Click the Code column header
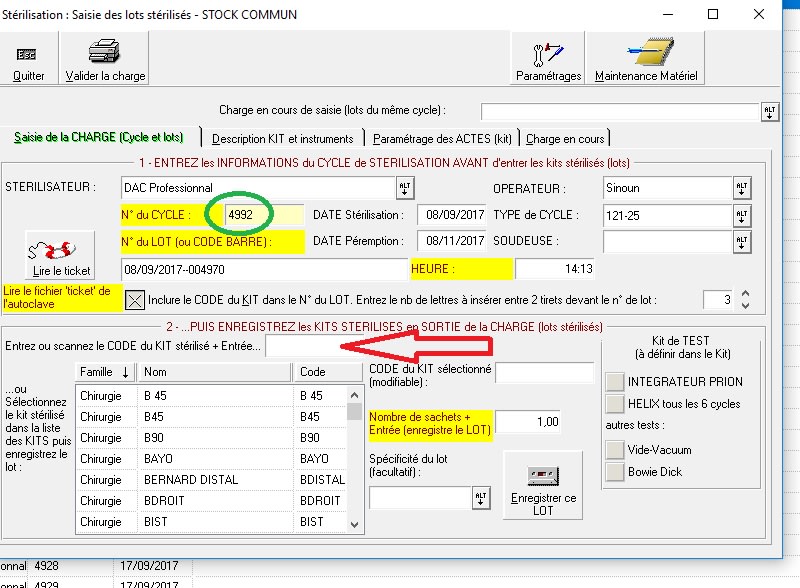Viewport: 800px width, 588px height. [329, 372]
